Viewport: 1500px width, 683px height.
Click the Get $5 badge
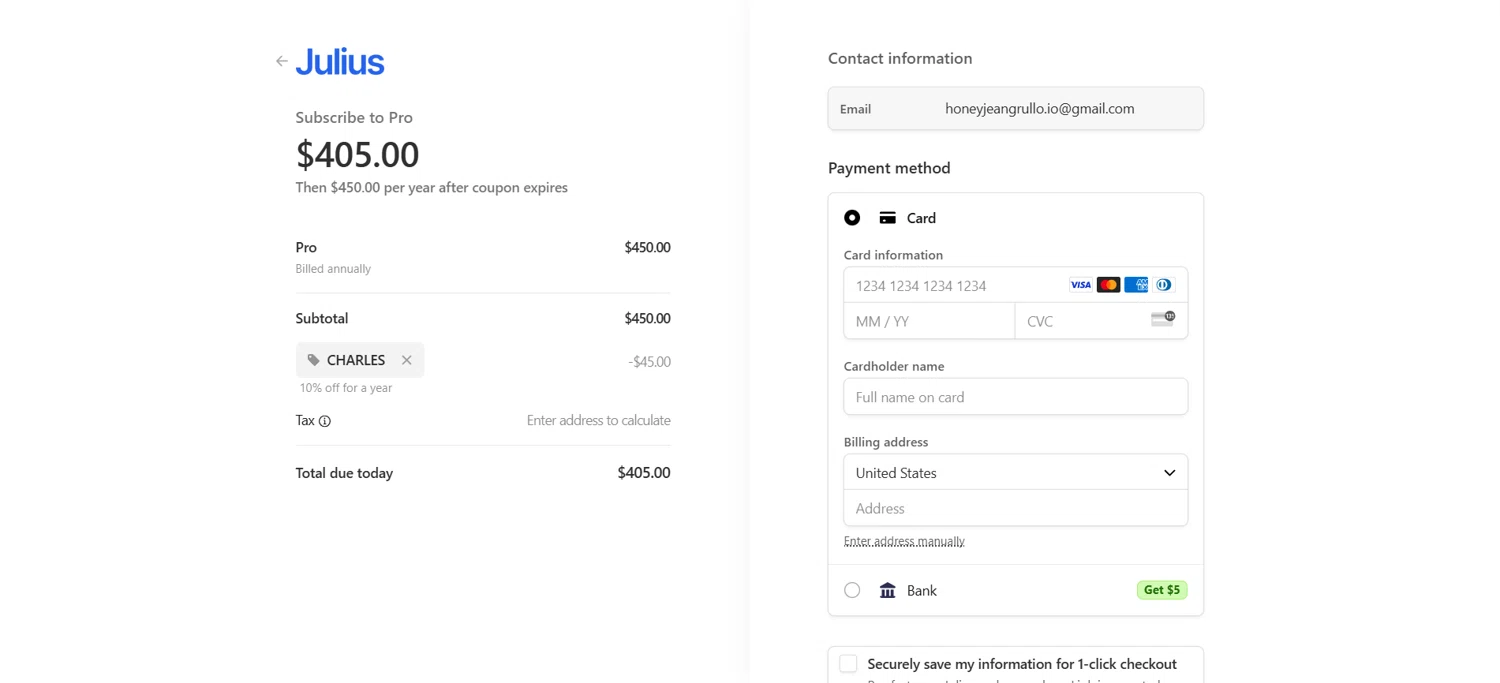1162,590
